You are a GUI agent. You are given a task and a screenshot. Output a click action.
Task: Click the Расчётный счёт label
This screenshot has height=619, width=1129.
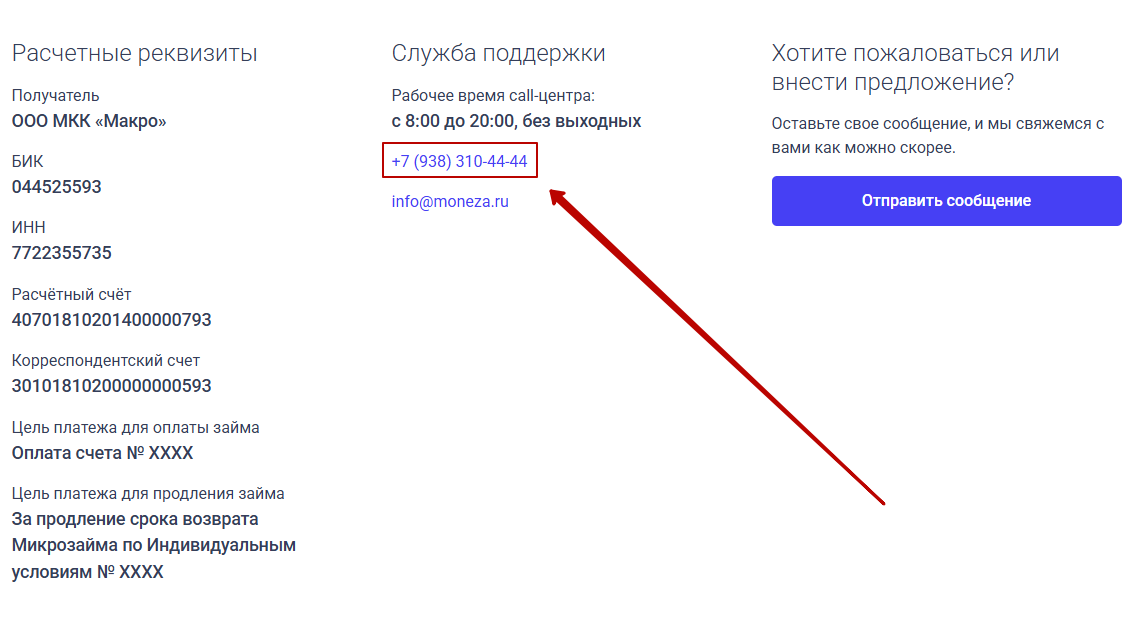pos(71,294)
